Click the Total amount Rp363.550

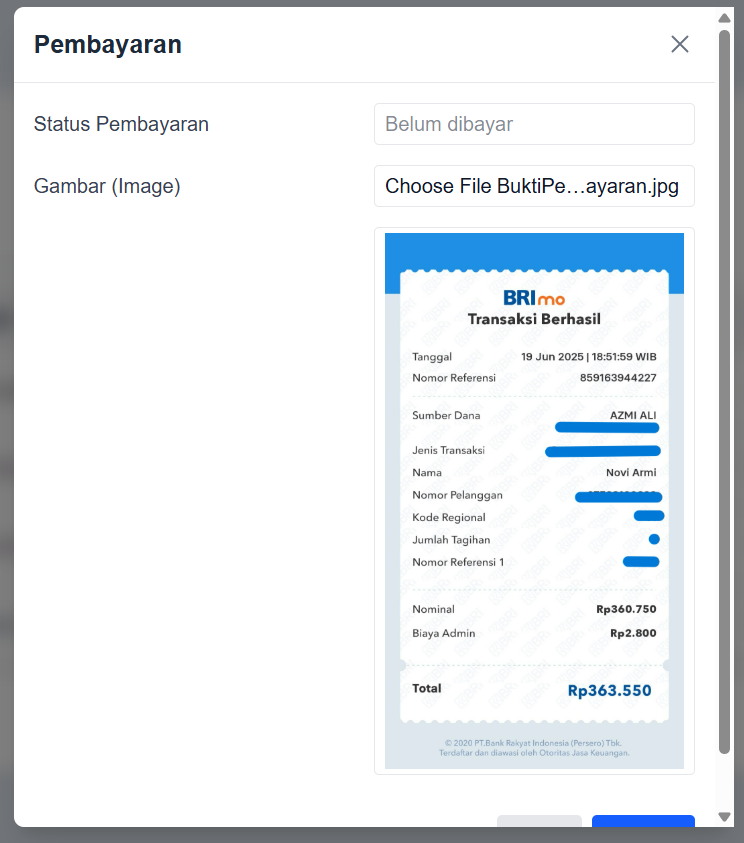[610, 690]
